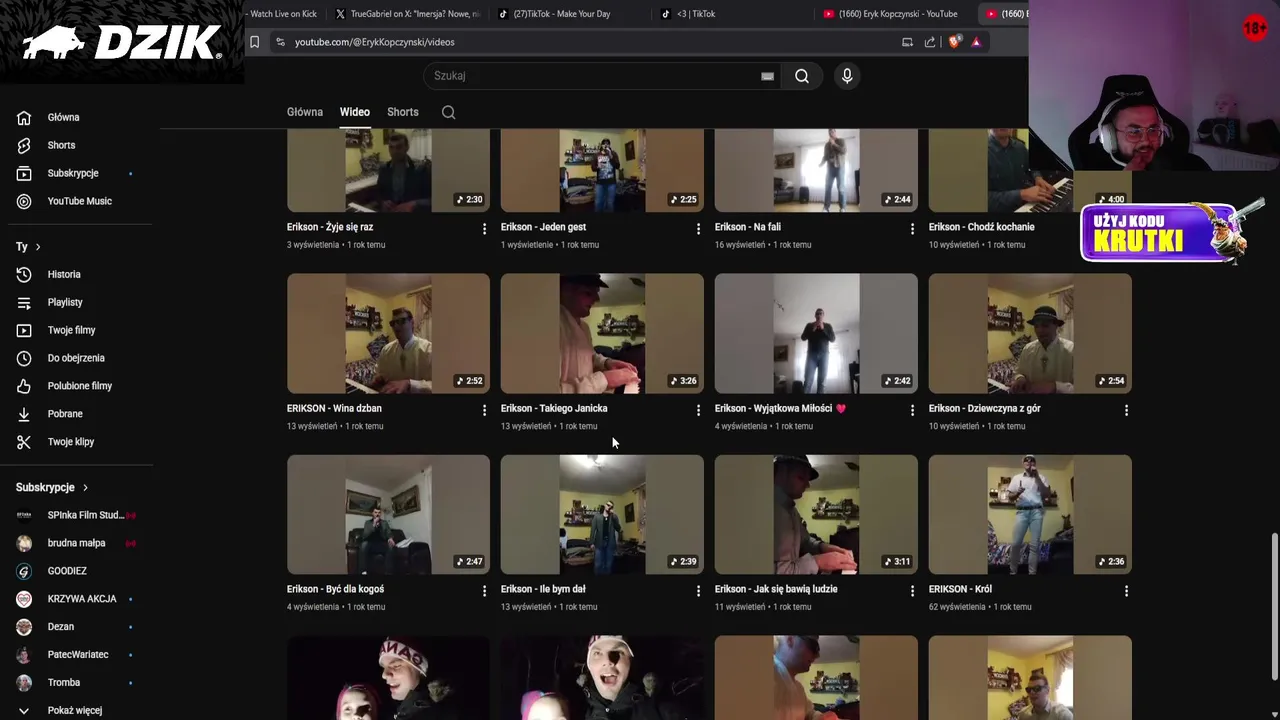Open the Główna sidebar home icon

click(24, 117)
